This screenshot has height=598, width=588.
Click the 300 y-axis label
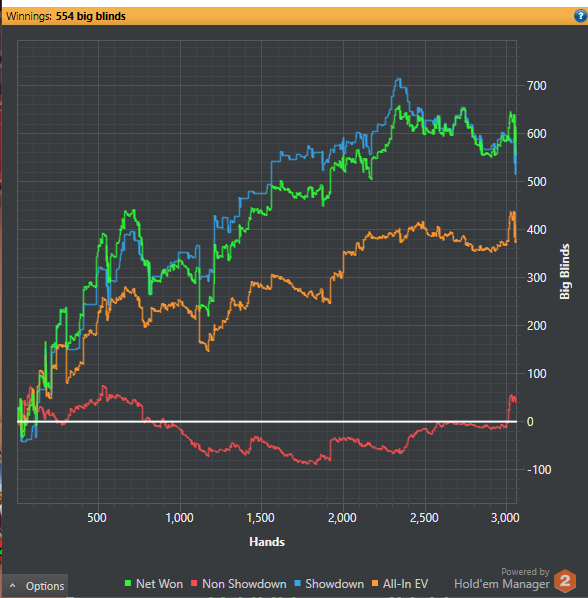(537, 278)
